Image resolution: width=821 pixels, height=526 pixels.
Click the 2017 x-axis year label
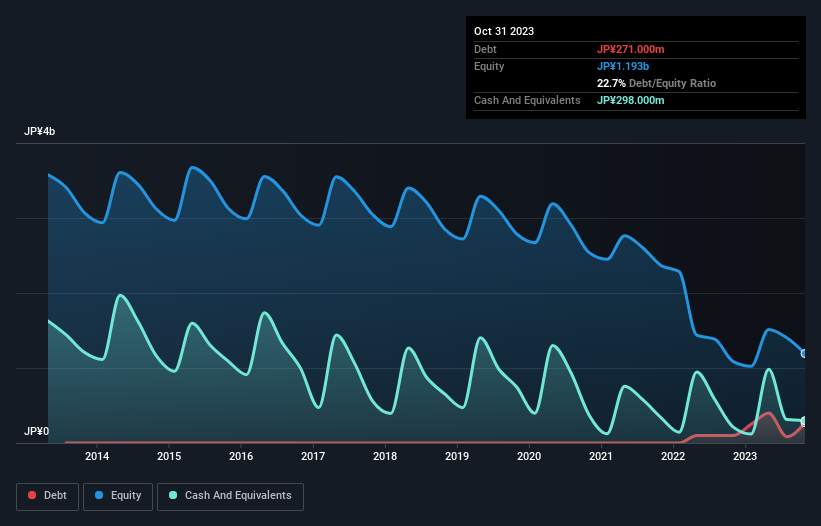pyautogui.click(x=313, y=456)
